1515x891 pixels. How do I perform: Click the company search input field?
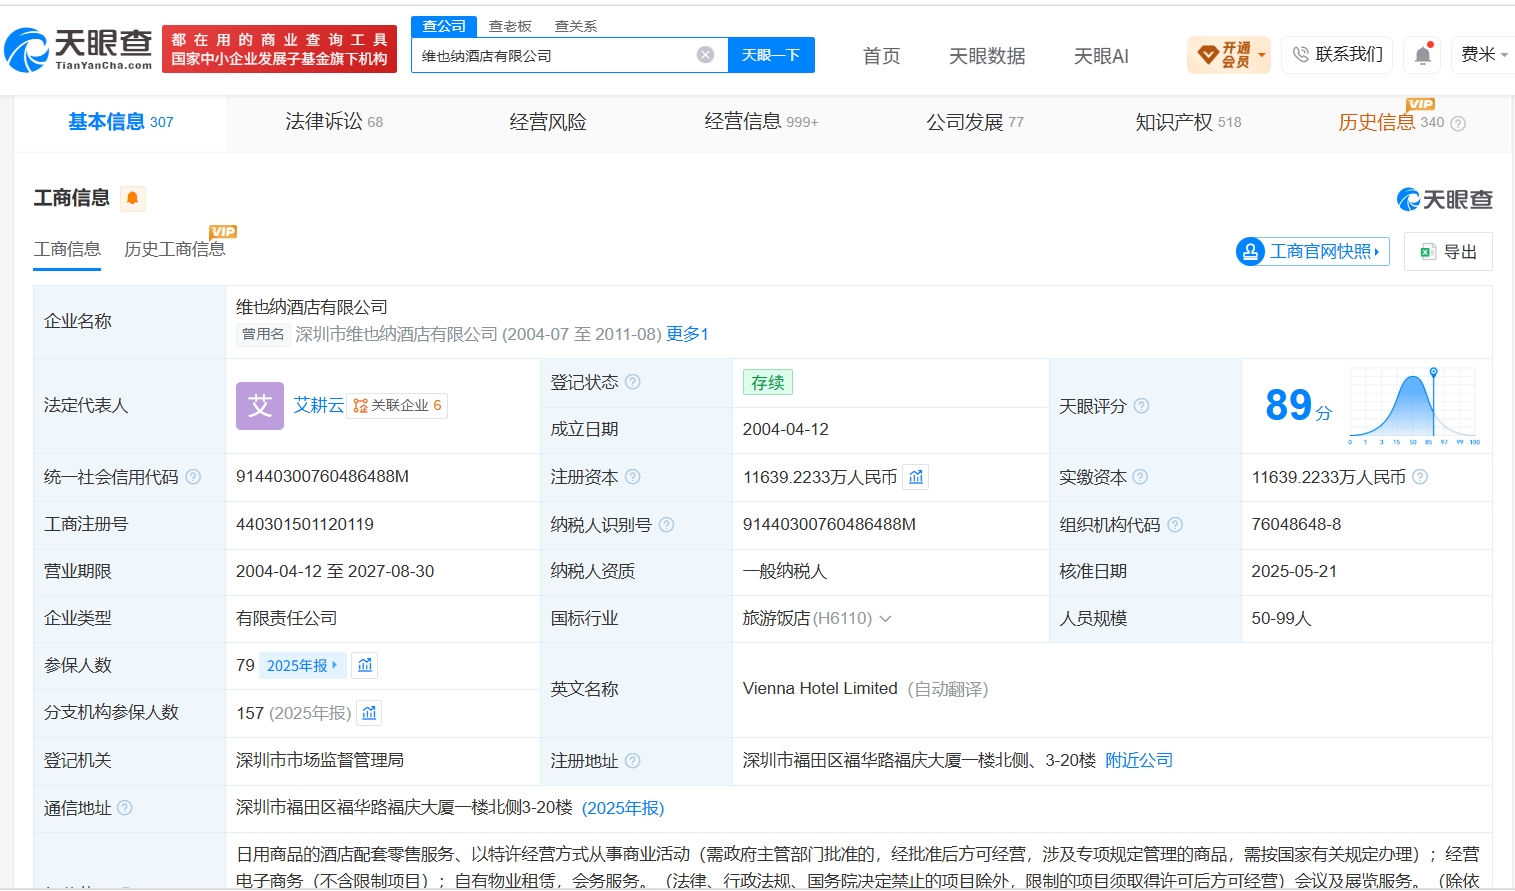click(554, 55)
